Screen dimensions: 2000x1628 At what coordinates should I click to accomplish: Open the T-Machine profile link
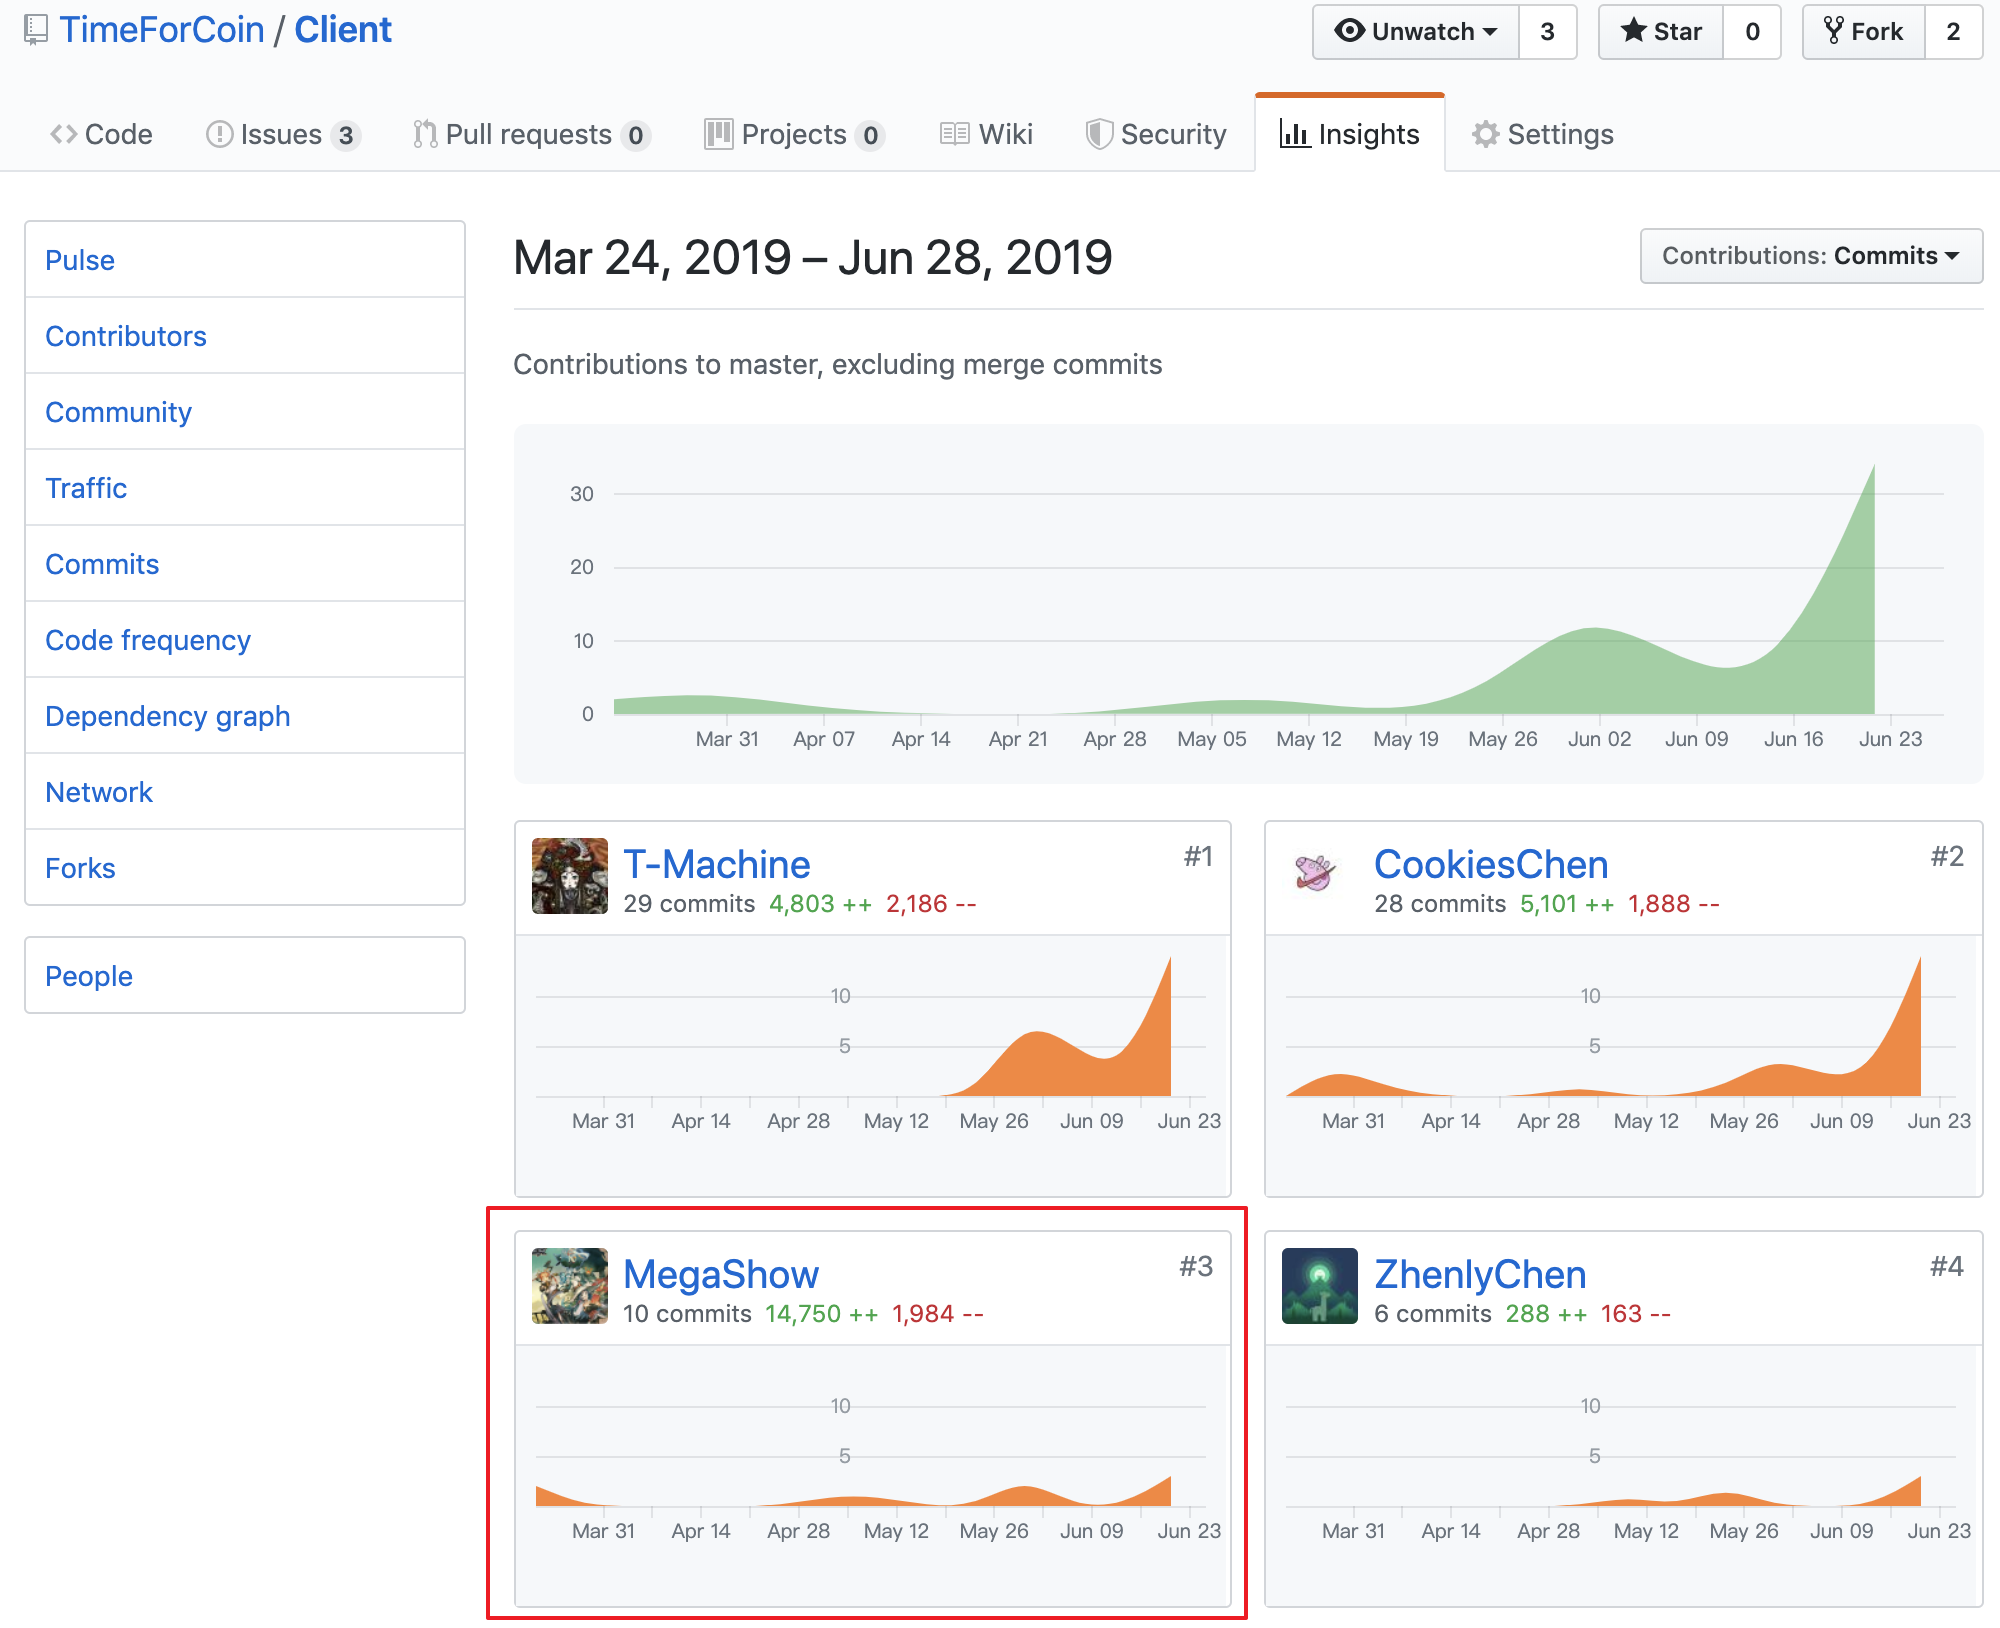pos(717,864)
